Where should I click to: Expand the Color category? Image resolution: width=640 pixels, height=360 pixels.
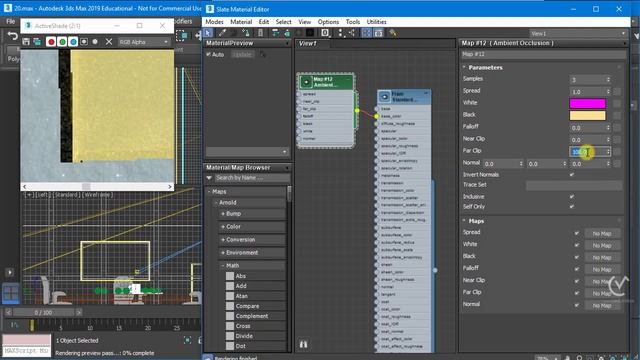pyautogui.click(x=223, y=227)
